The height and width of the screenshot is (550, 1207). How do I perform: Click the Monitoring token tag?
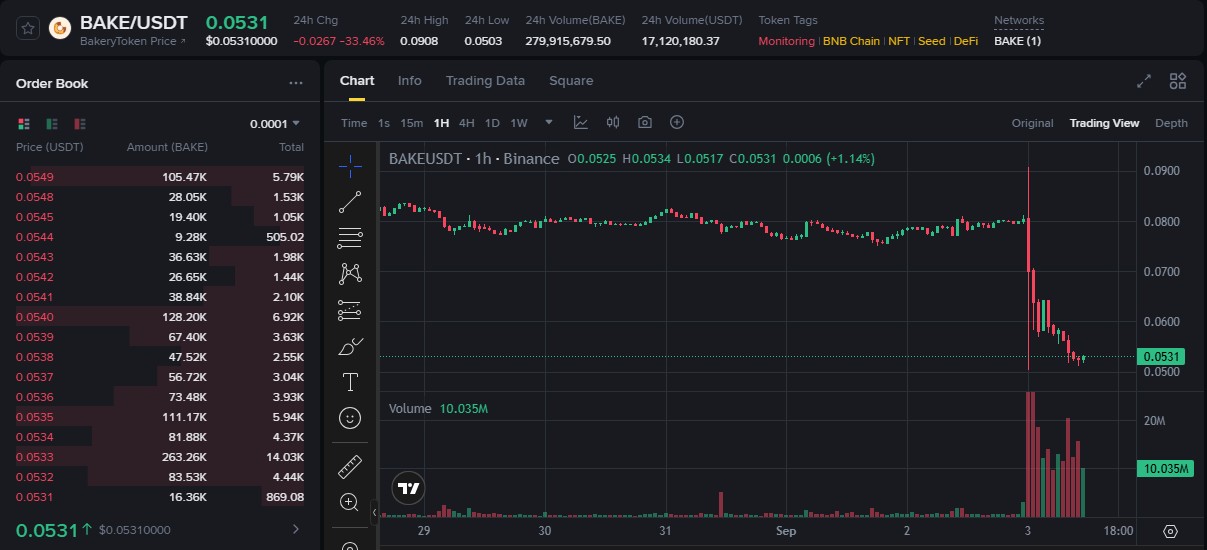click(x=787, y=41)
